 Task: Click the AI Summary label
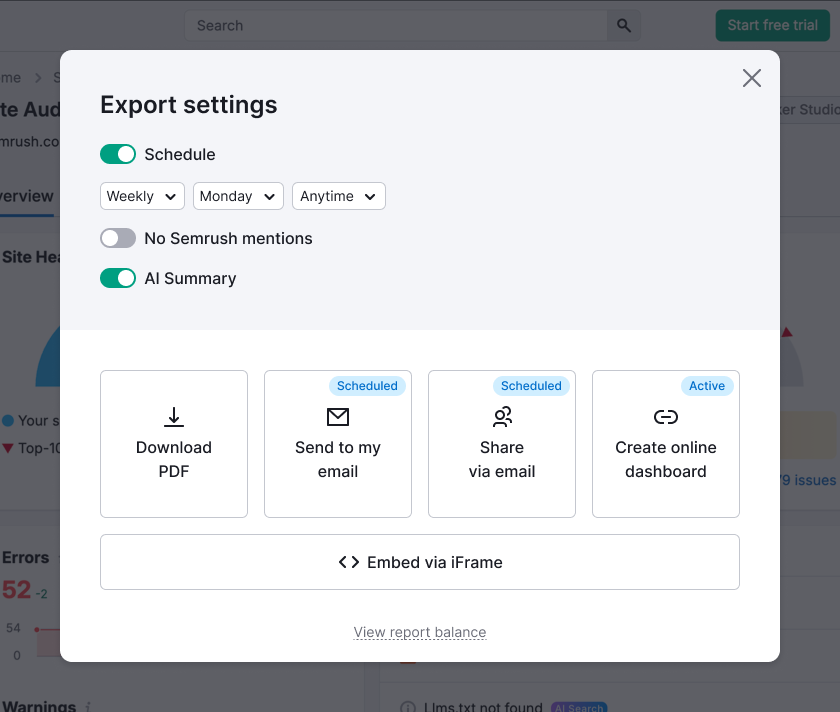(x=190, y=278)
